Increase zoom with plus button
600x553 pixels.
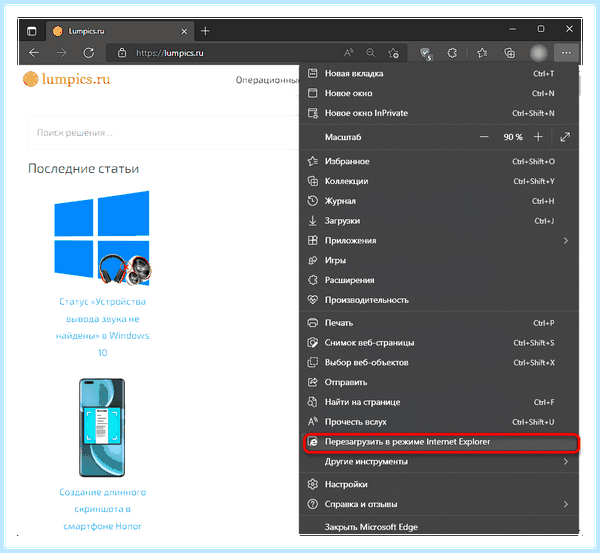click(x=538, y=137)
